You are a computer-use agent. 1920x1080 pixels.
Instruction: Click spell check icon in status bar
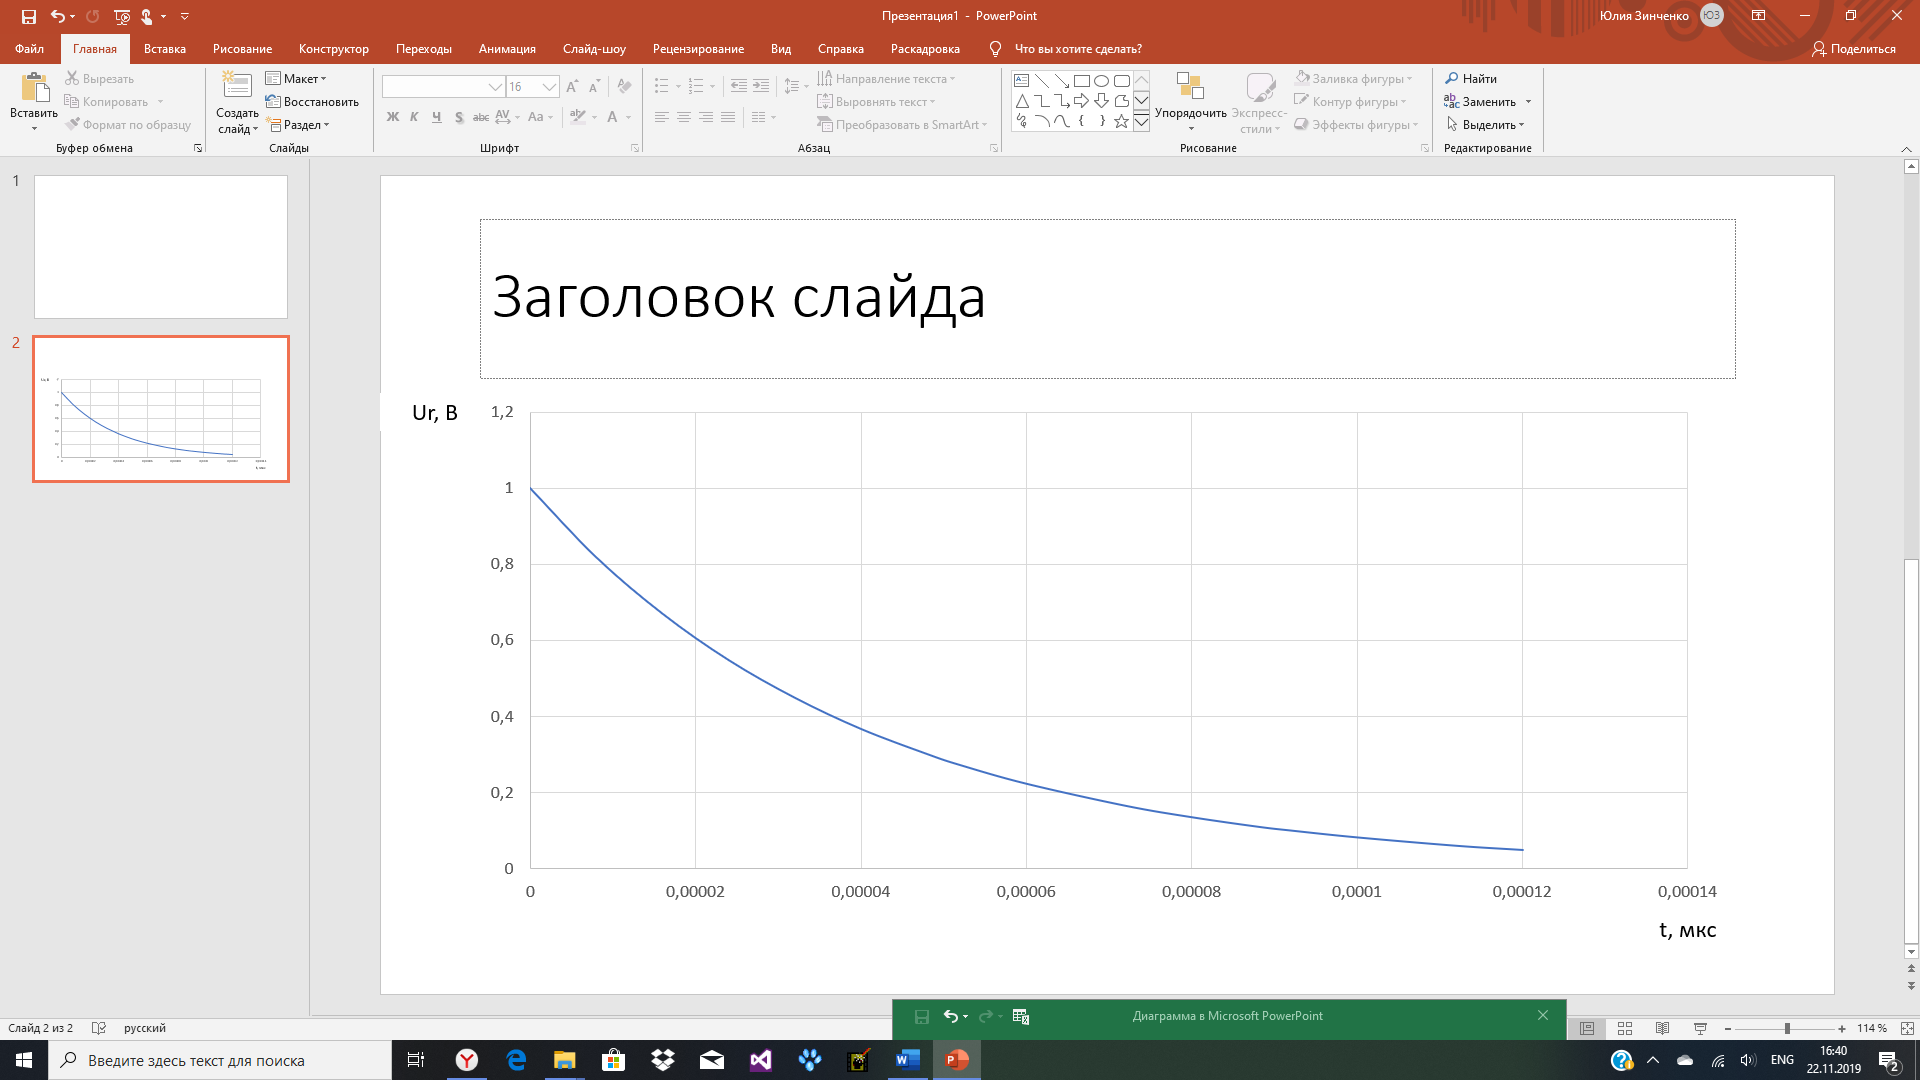tap(99, 1028)
